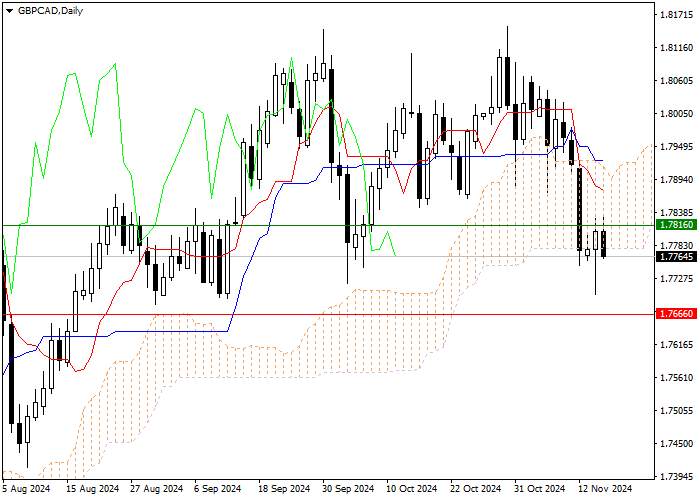Click the 27 Aug 2024 date label

click(x=157, y=489)
